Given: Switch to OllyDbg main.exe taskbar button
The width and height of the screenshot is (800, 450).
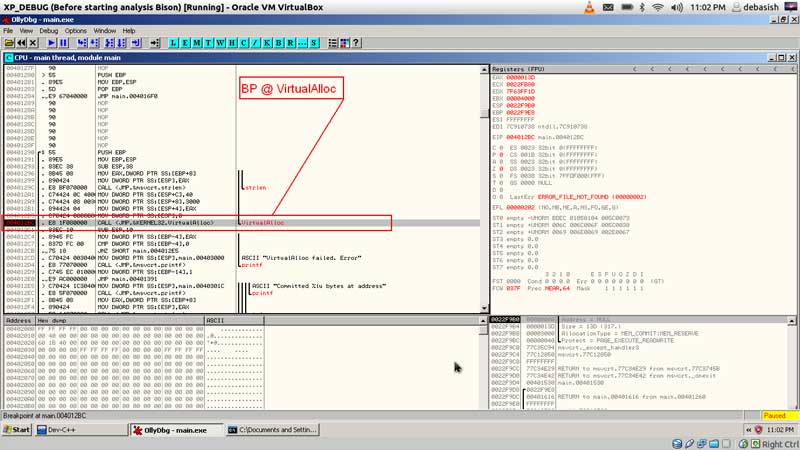Looking at the screenshot, I should point(177,430).
